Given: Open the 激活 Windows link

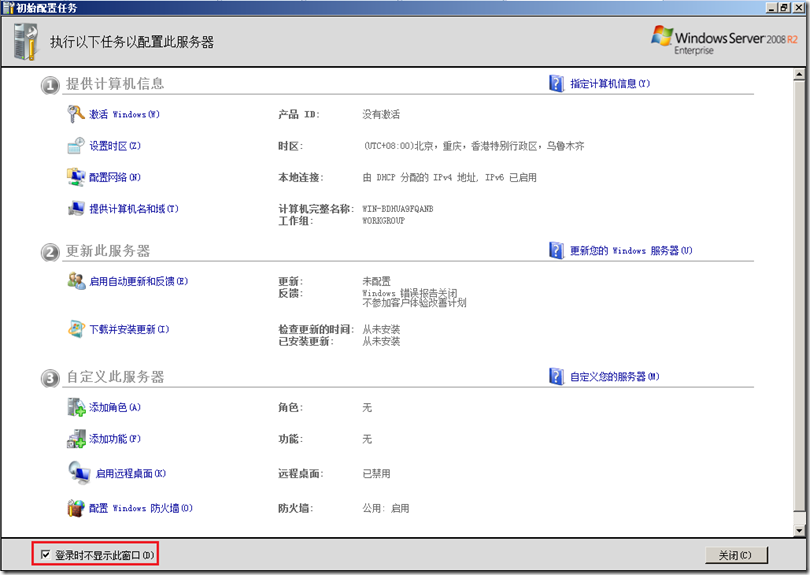Looking at the screenshot, I should pos(124,114).
